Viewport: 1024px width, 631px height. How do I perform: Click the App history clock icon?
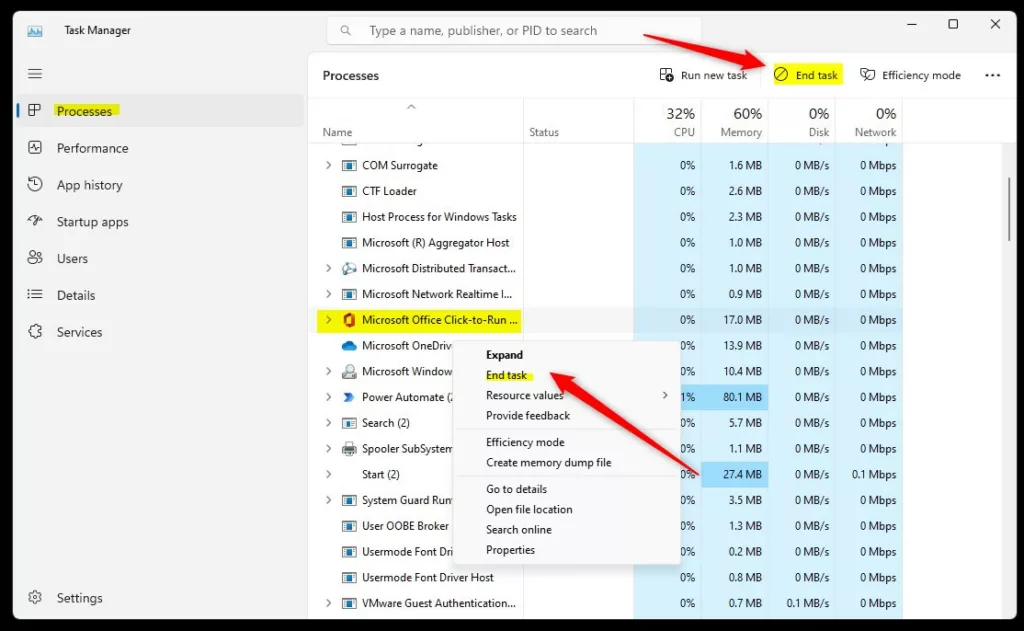pos(35,184)
